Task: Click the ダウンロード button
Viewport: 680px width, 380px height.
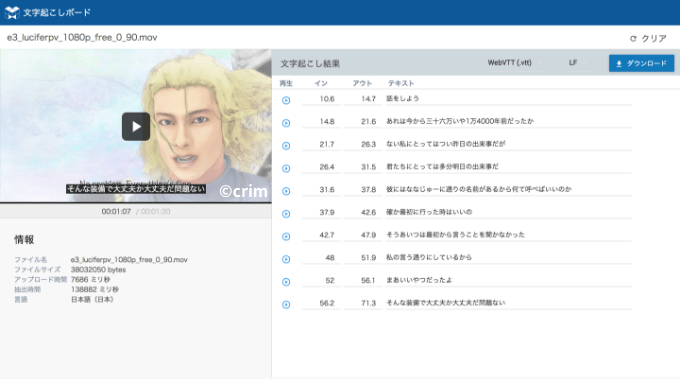Action: [641, 63]
